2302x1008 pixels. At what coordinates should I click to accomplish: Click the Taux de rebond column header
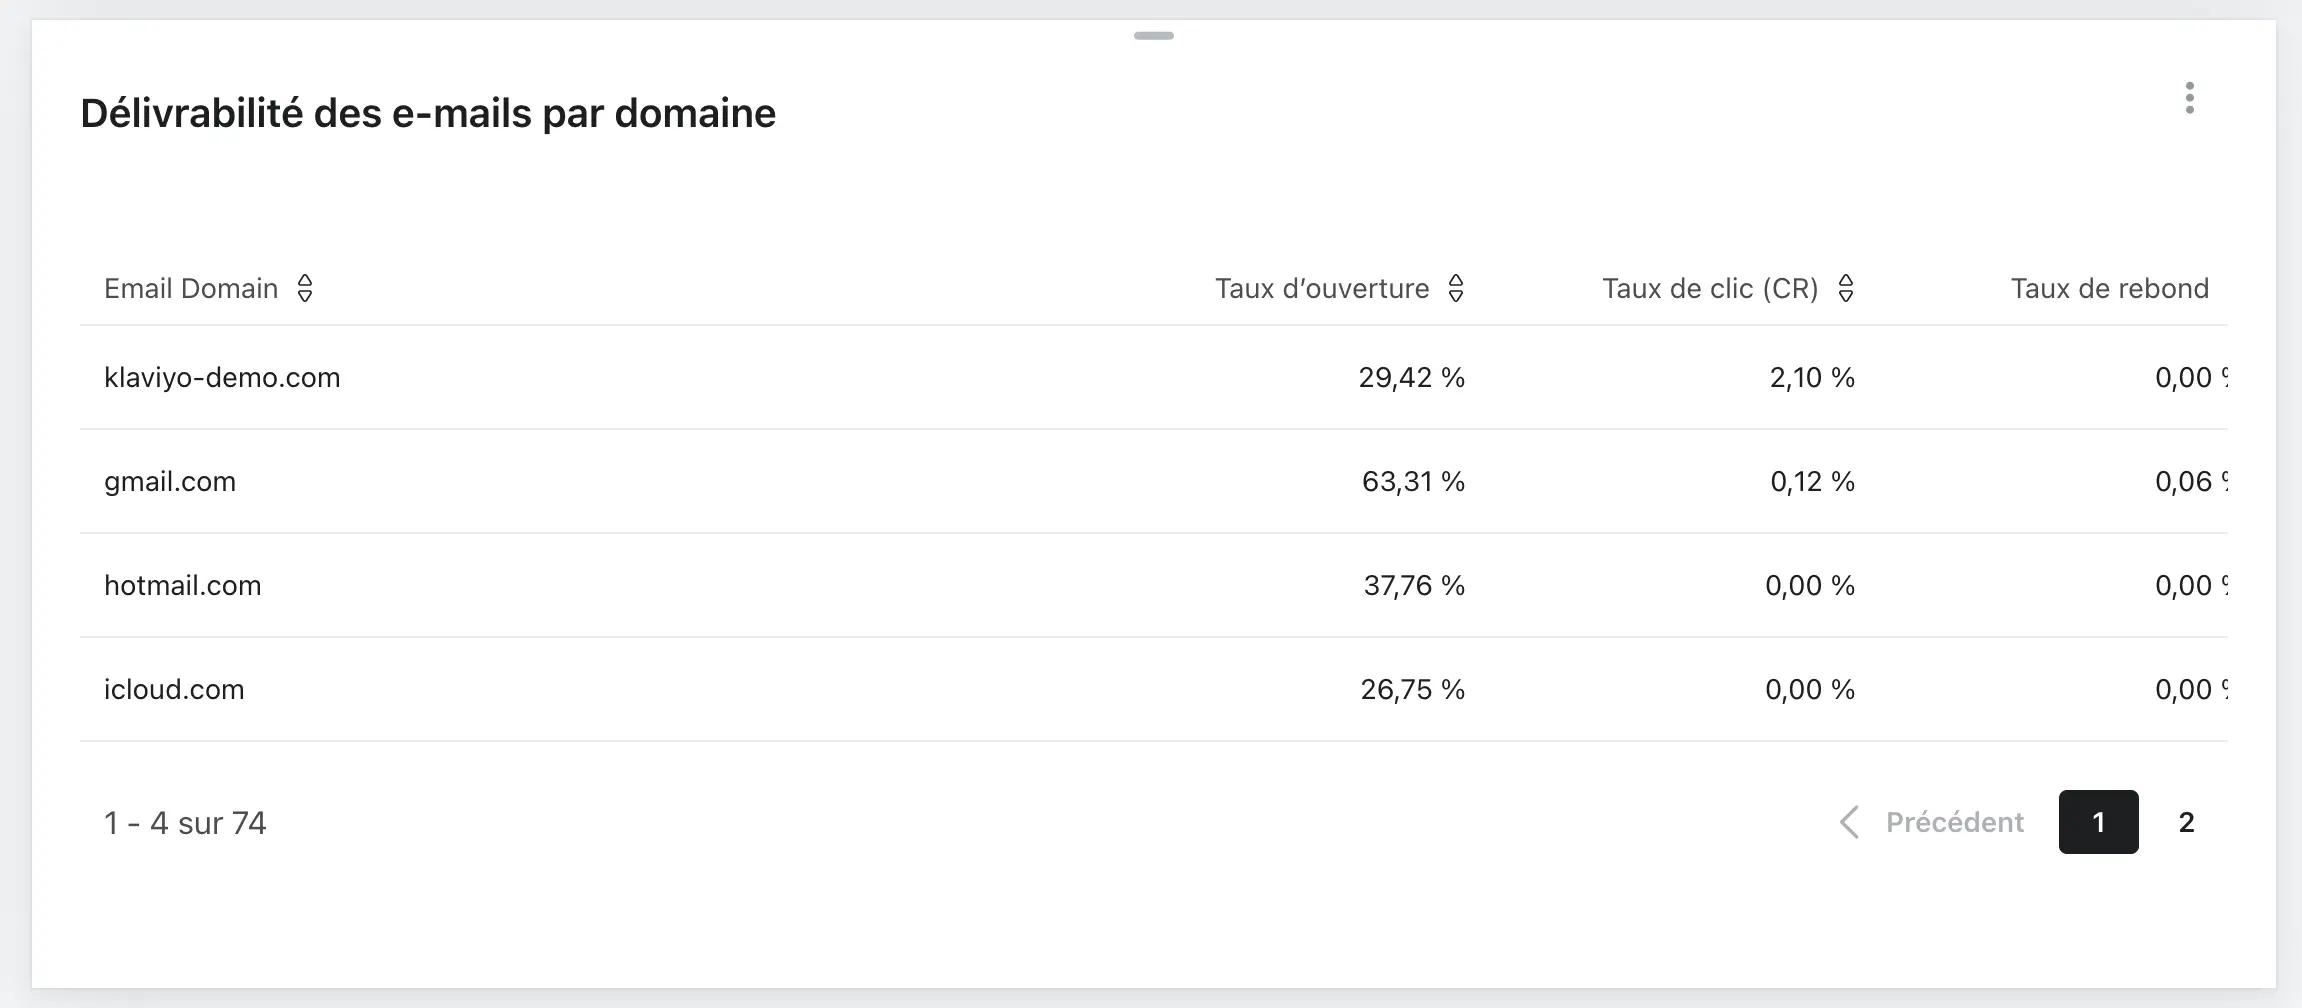click(2109, 288)
